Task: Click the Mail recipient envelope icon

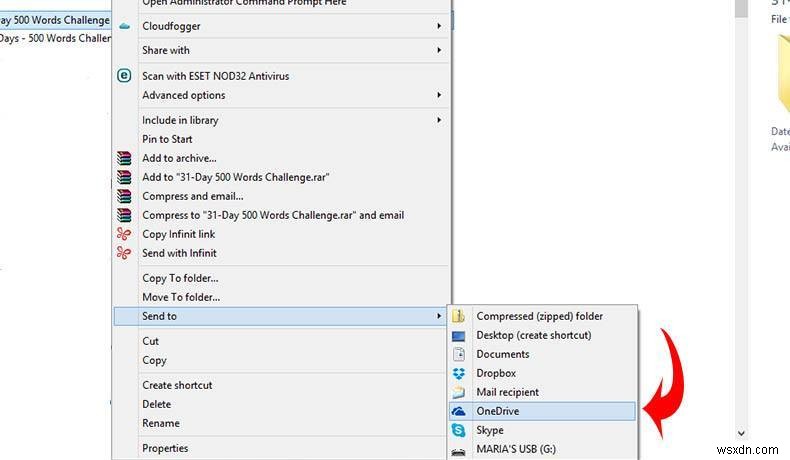Action: pos(458,392)
